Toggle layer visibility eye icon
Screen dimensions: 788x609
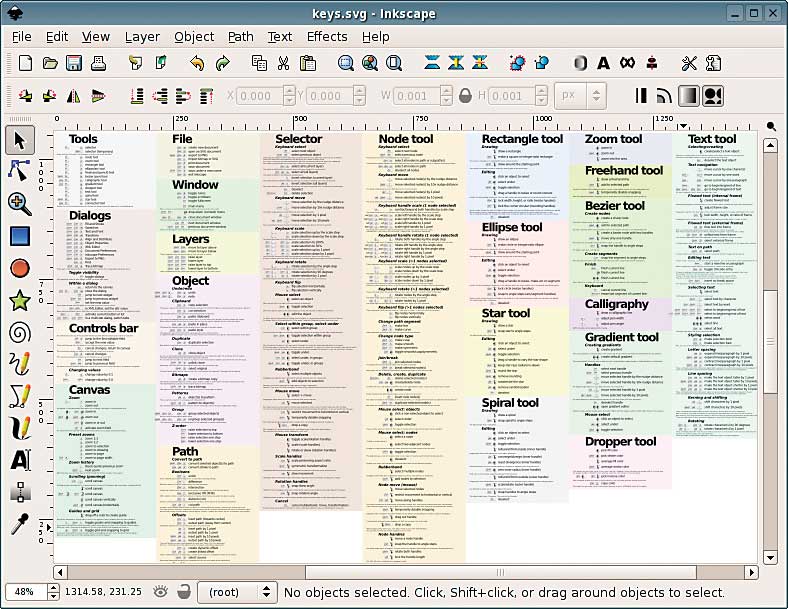pos(160,592)
